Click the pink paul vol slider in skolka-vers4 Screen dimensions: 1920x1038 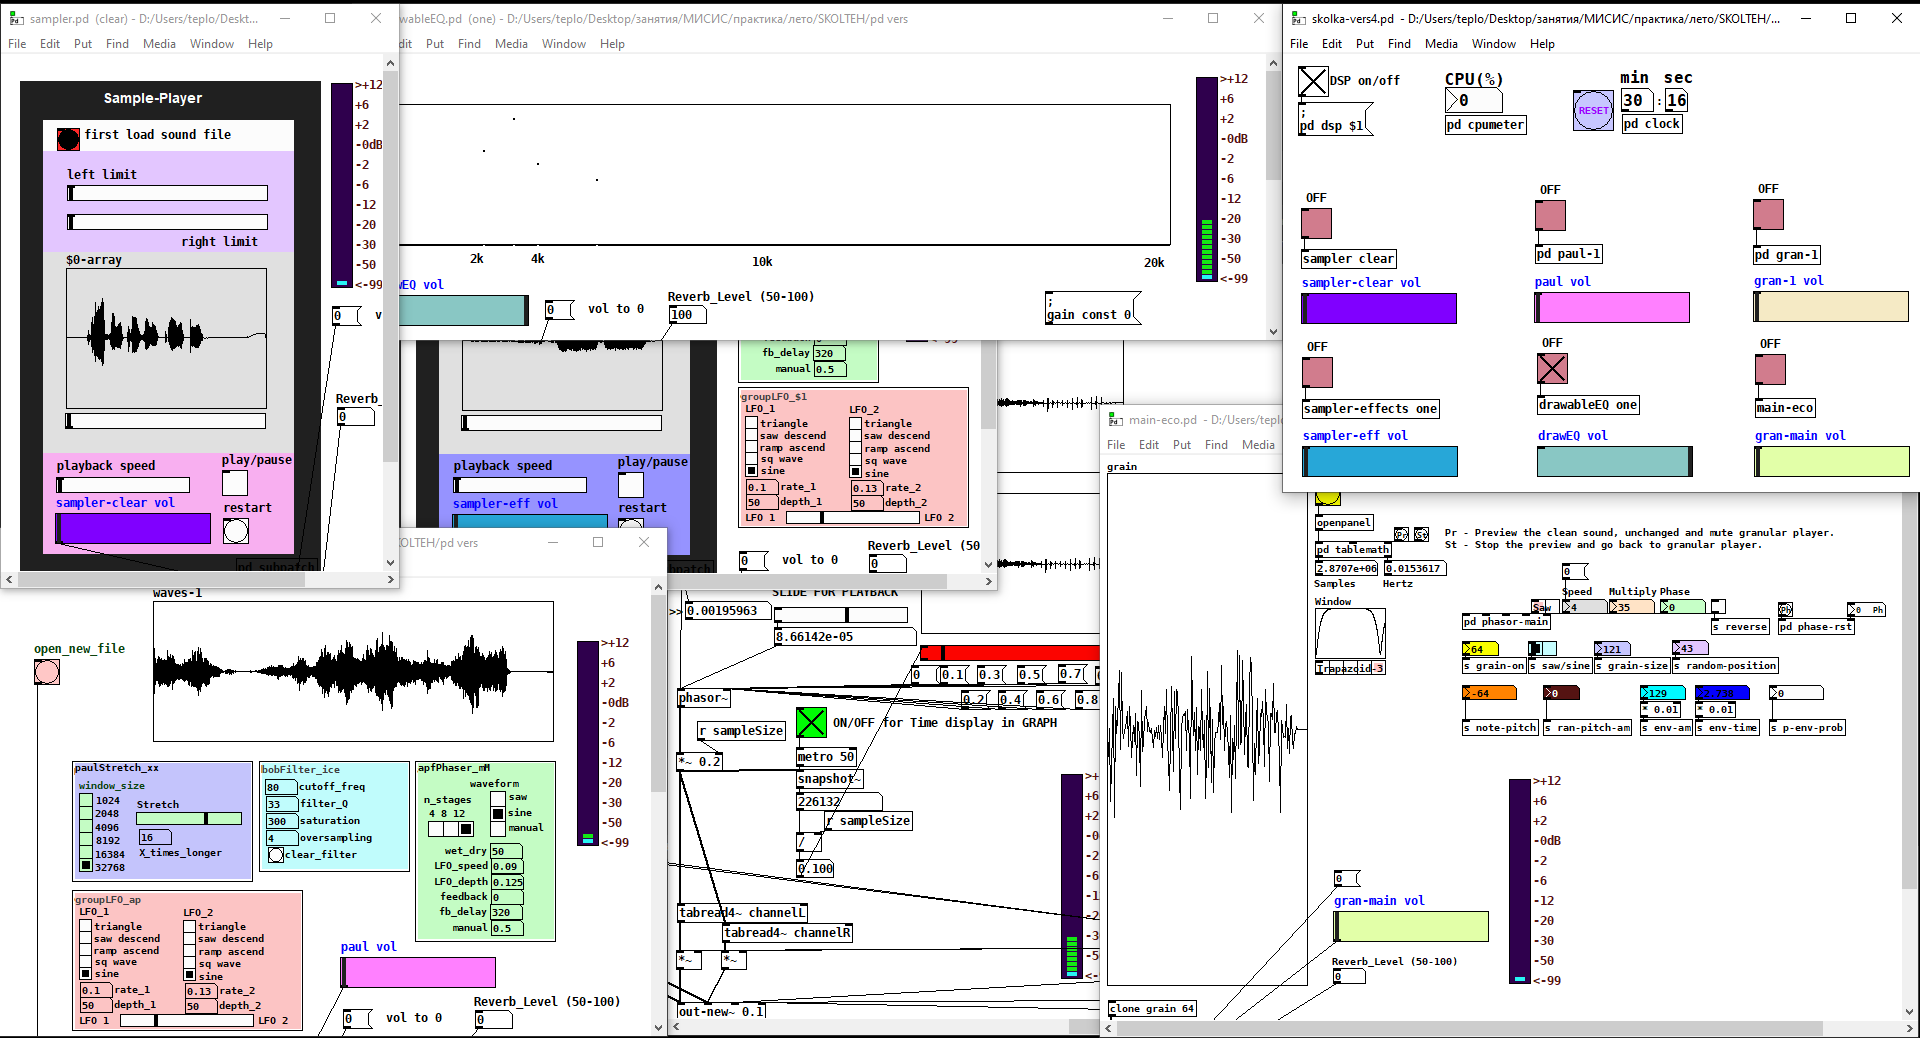[x=1612, y=308]
